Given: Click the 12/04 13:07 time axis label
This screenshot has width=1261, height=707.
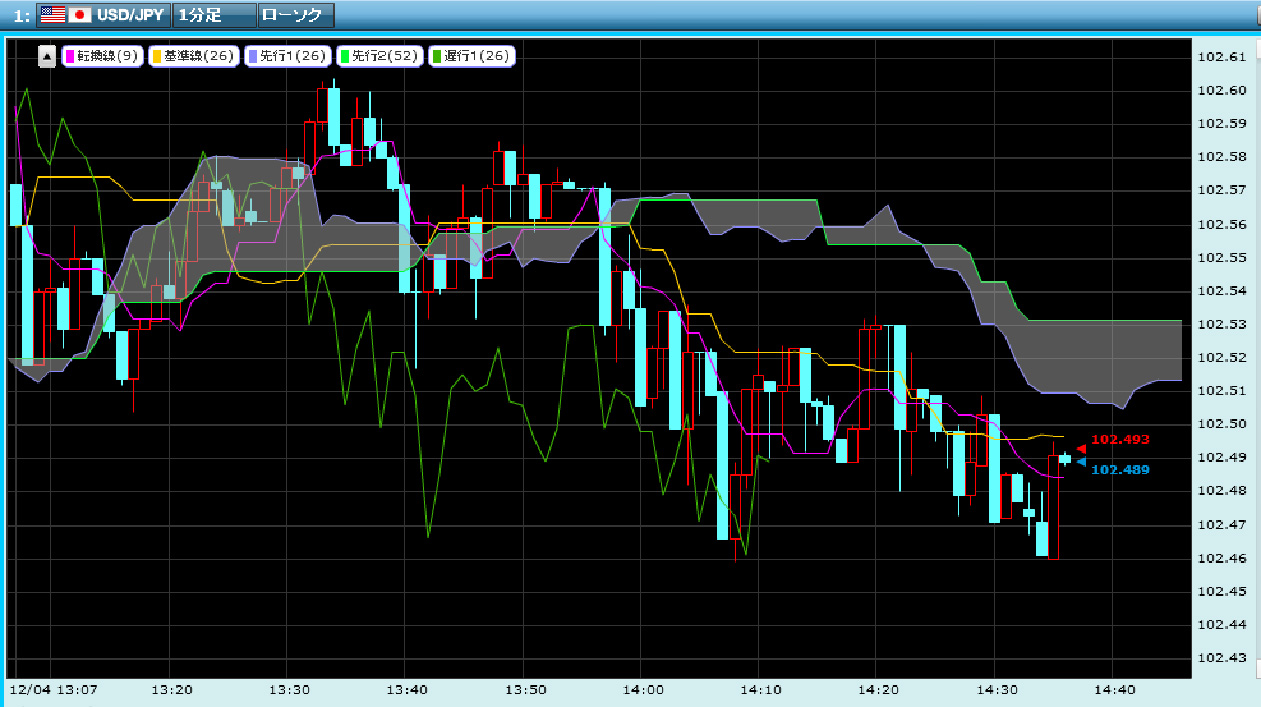Looking at the screenshot, I should (53, 690).
